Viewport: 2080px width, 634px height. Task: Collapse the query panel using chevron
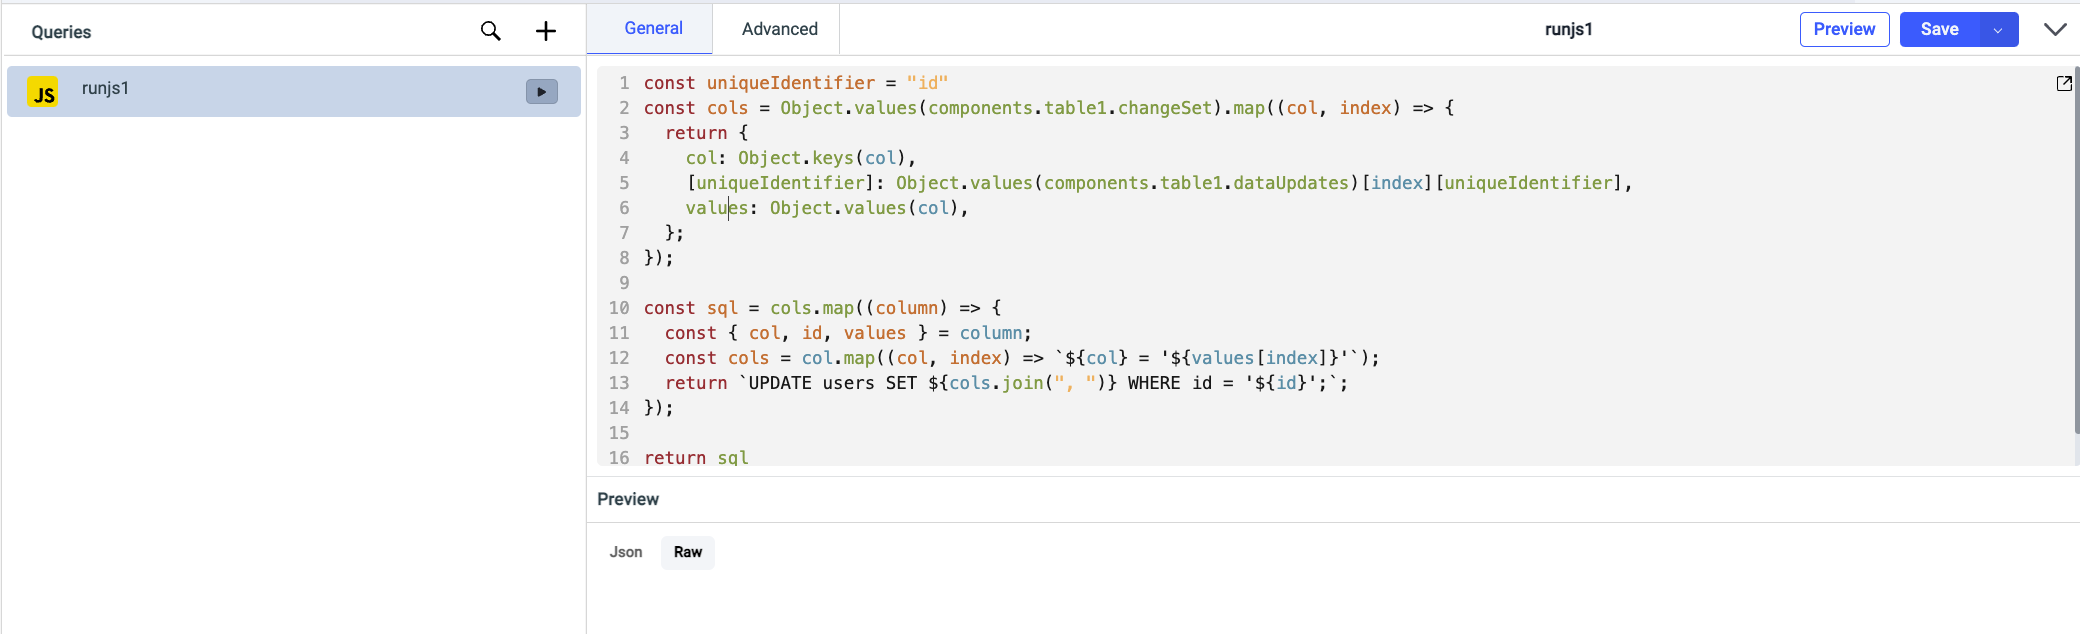[x=2055, y=29]
